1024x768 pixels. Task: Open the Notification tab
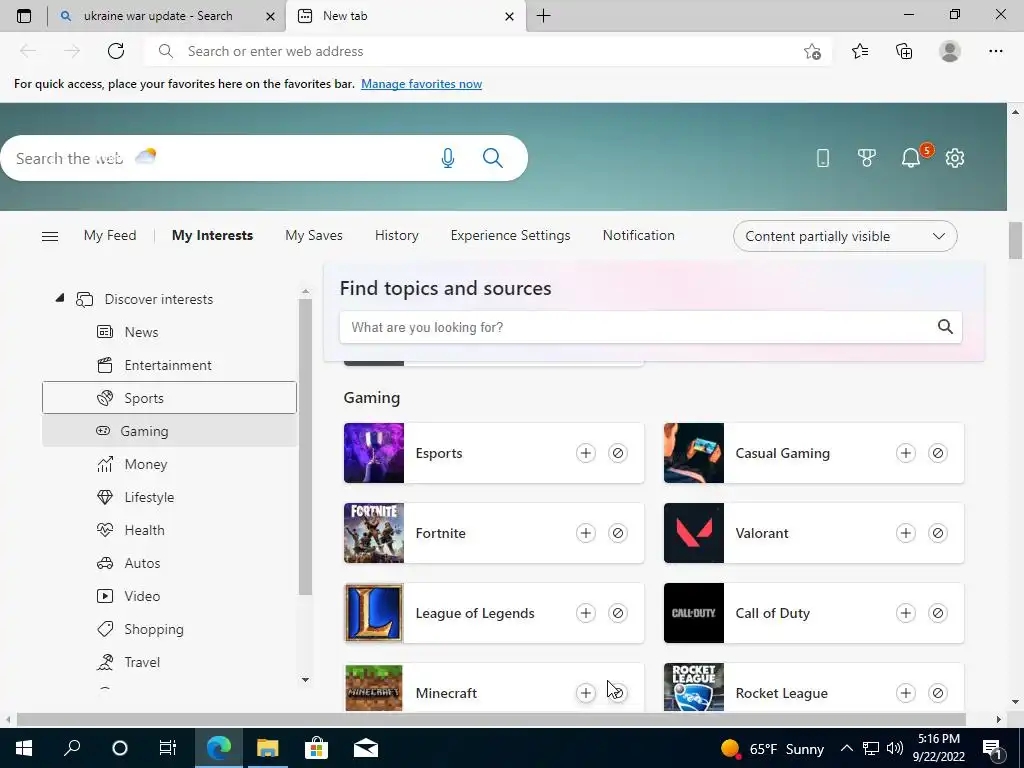tap(639, 235)
